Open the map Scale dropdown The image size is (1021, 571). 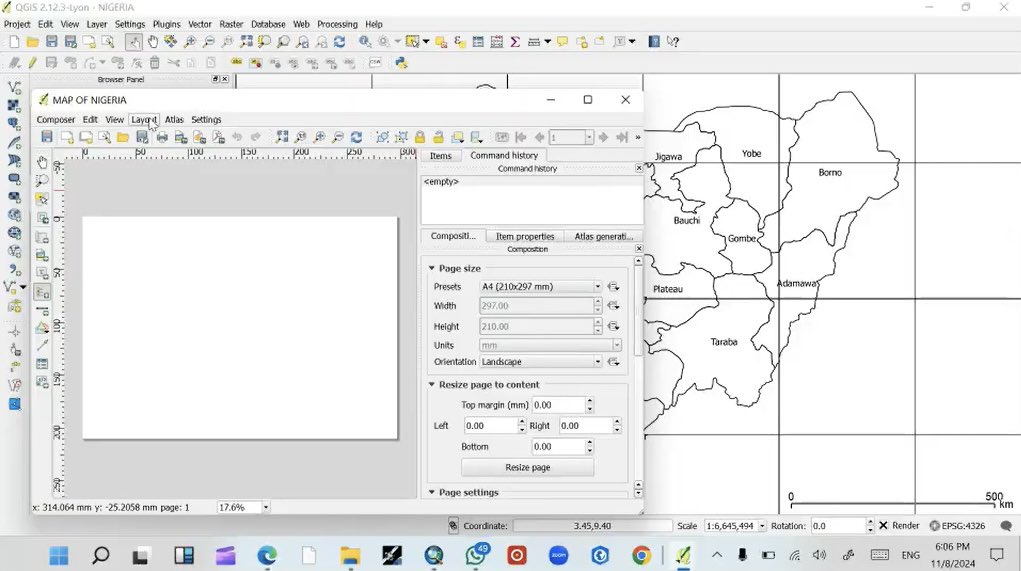(762, 525)
